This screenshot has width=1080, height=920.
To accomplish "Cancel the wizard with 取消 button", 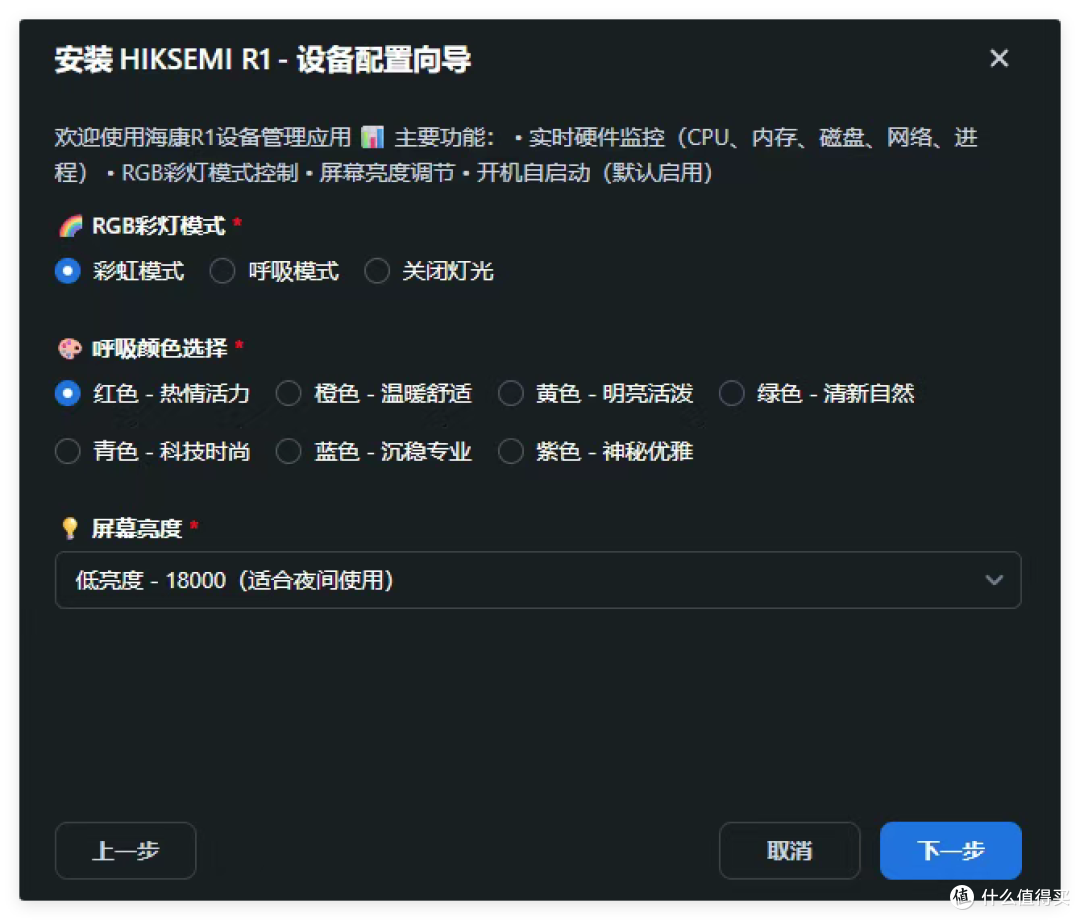I will tap(789, 850).
